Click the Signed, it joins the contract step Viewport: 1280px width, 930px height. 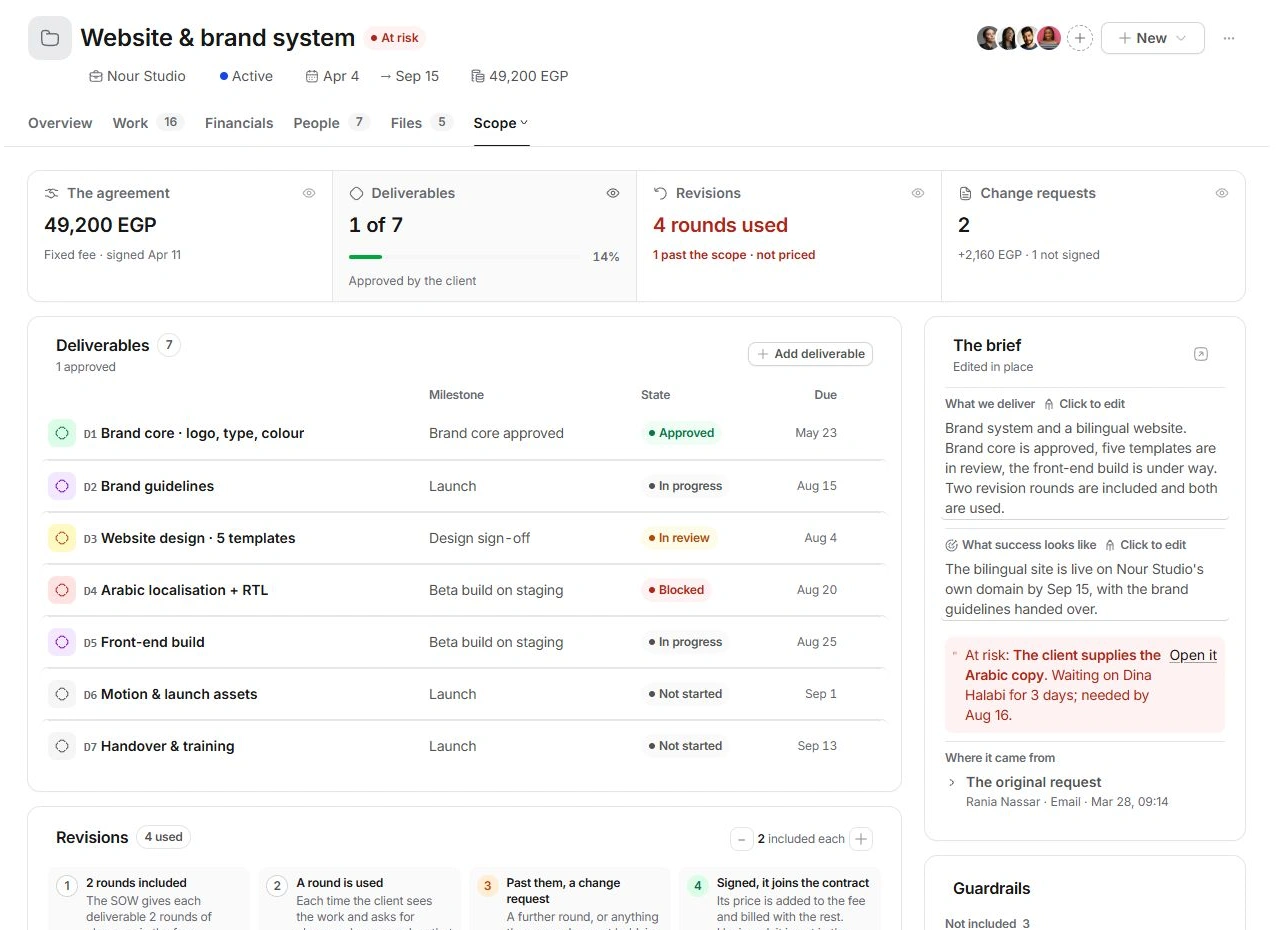pos(780,900)
